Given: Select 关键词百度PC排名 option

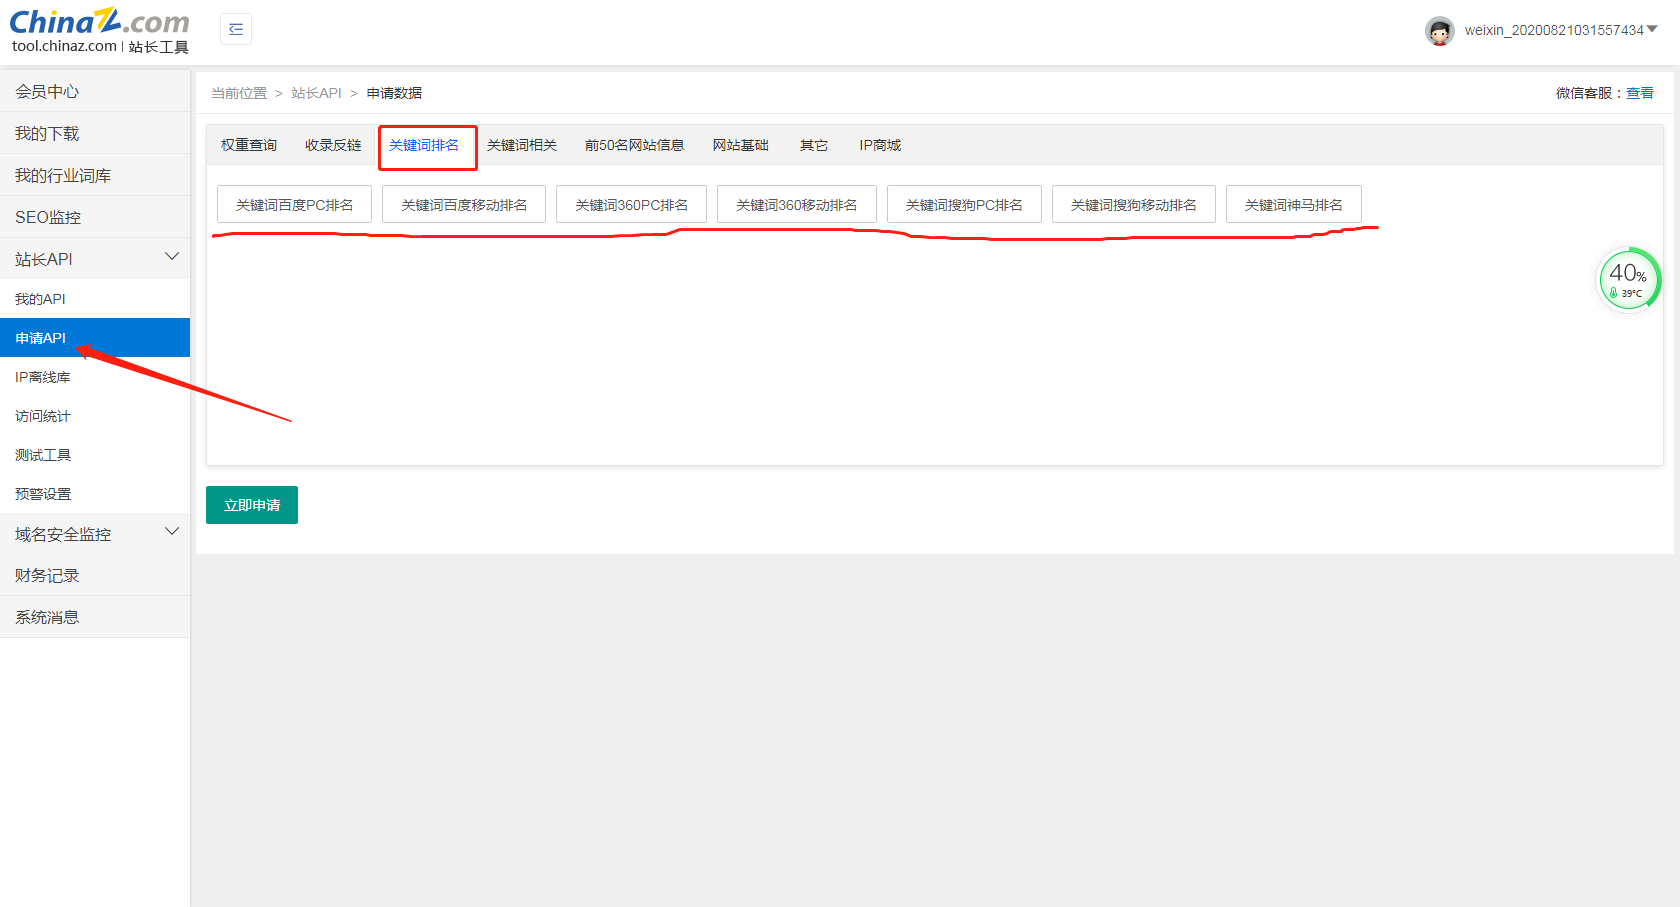Looking at the screenshot, I should click(294, 205).
